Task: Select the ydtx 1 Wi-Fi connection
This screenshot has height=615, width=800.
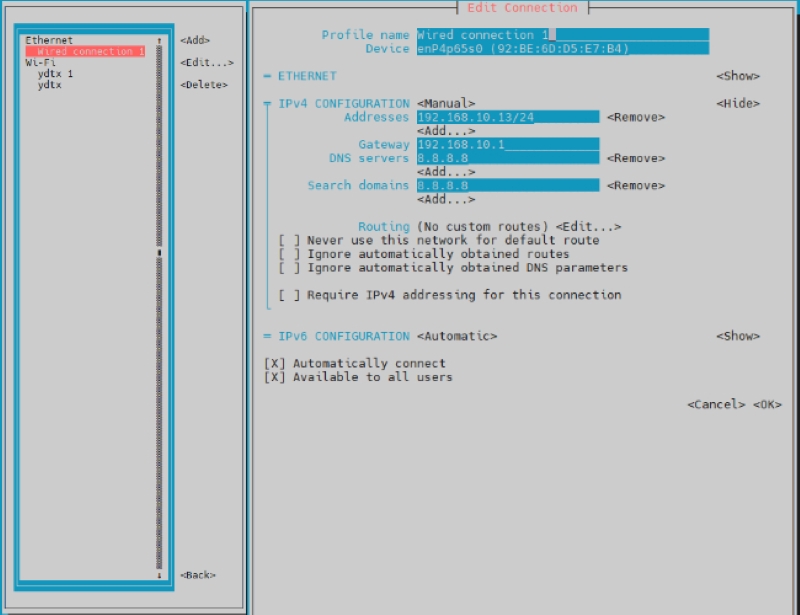Action: tap(55, 74)
